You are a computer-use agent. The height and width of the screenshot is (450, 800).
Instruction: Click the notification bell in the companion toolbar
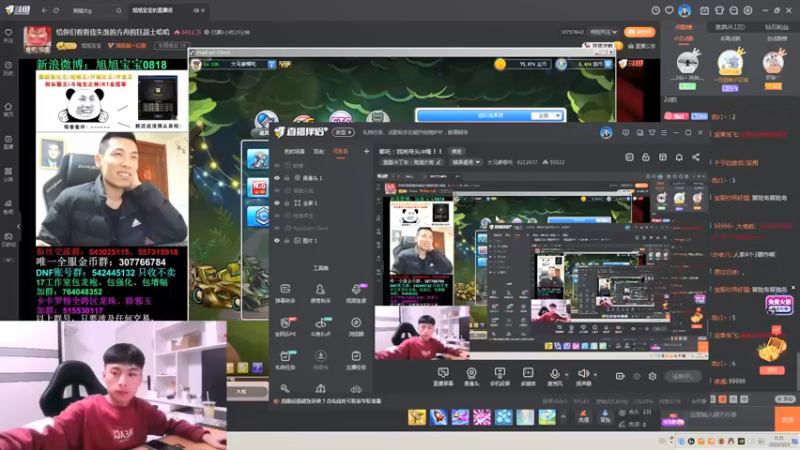(x=679, y=157)
